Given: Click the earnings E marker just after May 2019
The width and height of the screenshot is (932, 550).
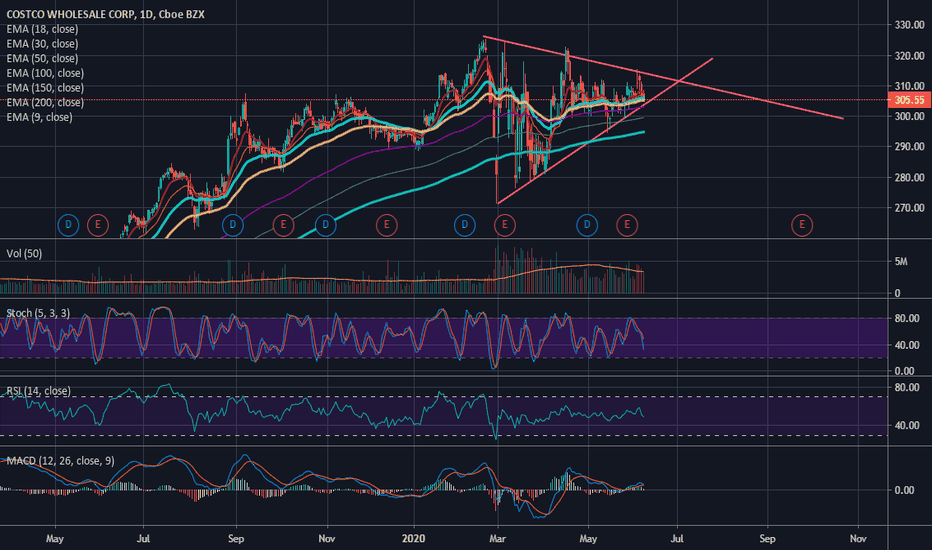Looking at the screenshot, I should tap(98, 225).
